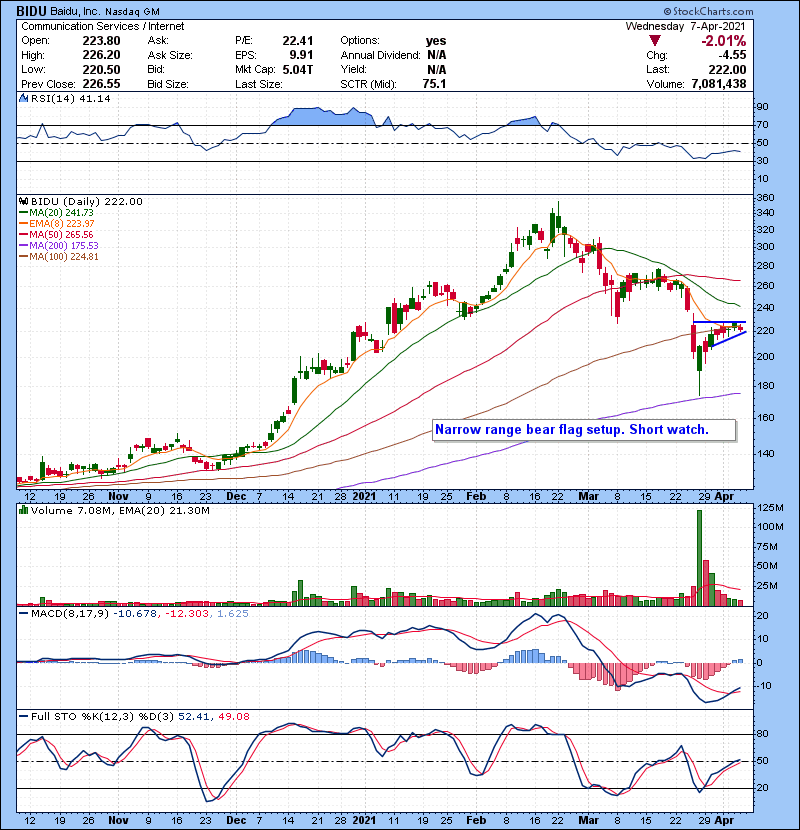Click the MA(100) 224.81 legend entry
Screen dimensions: 800x830
pyautogui.click(x=59, y=257)
